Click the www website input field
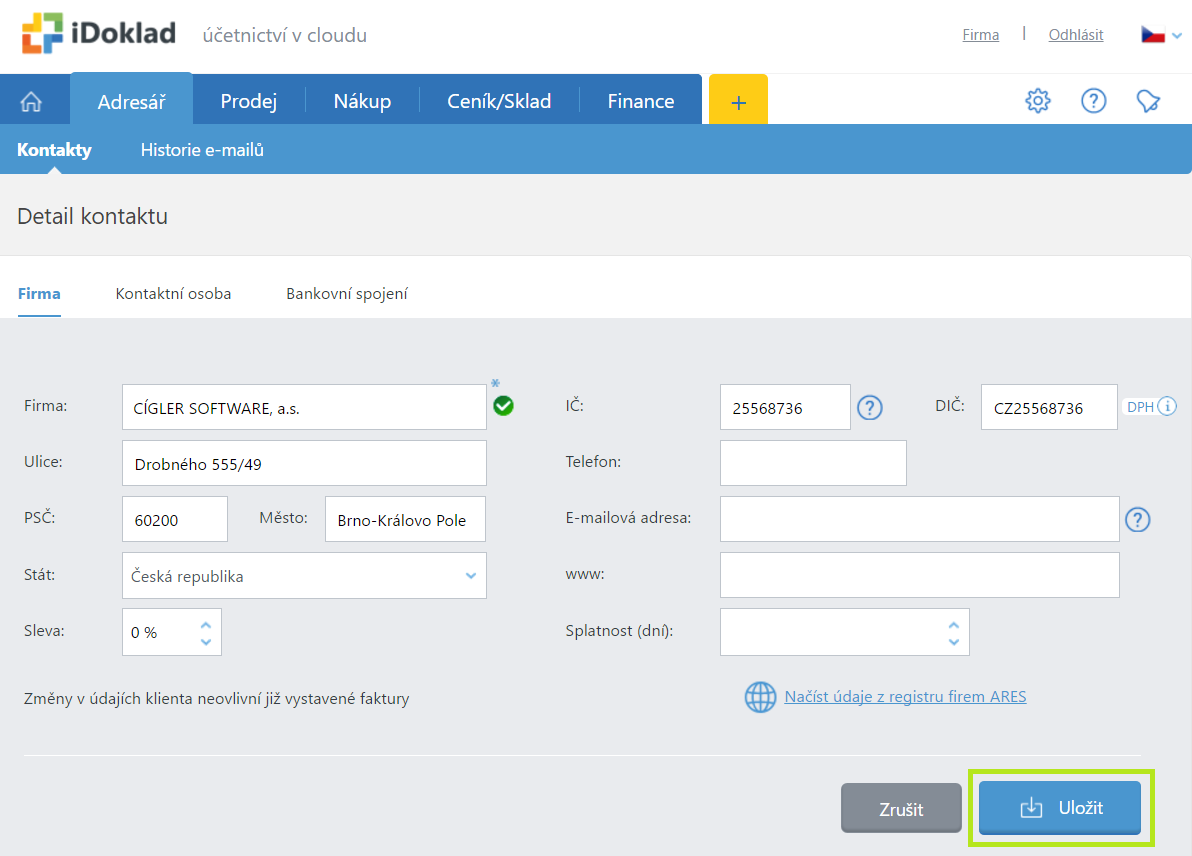Viewport: 1192px width, 856px height. pyautogui.click(x=920, y=575)
